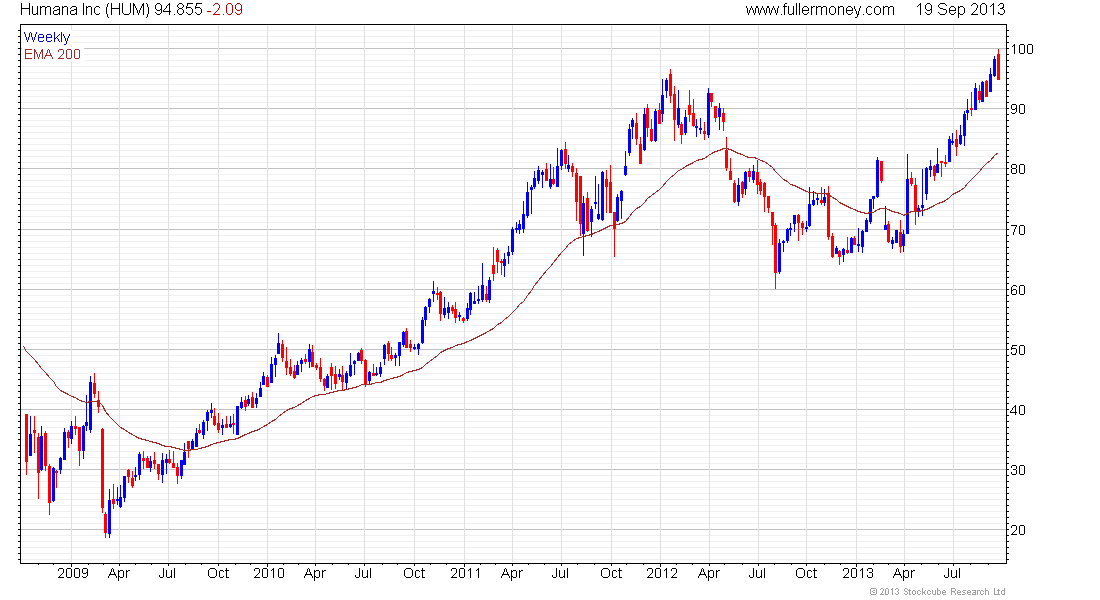Click the Humana Inc (HUM) chart title

pos(86,10)
